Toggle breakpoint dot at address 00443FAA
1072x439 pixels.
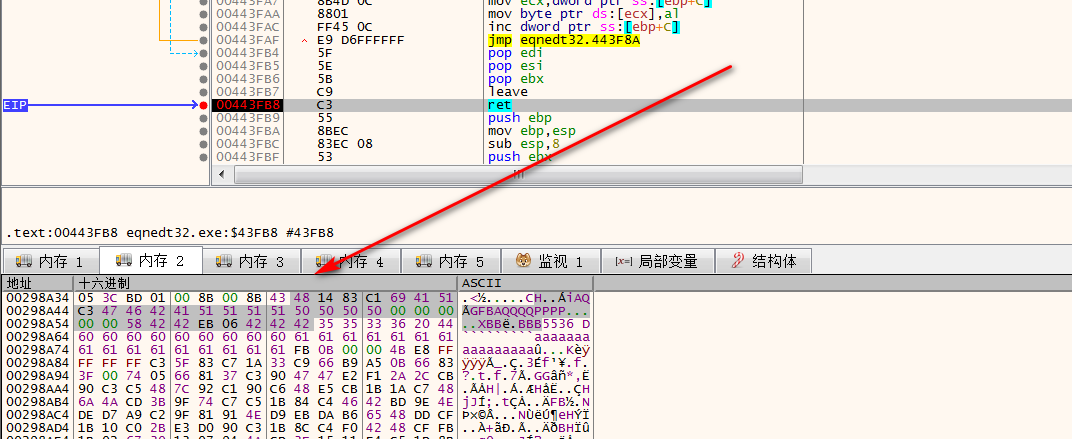tap(203, 14)
